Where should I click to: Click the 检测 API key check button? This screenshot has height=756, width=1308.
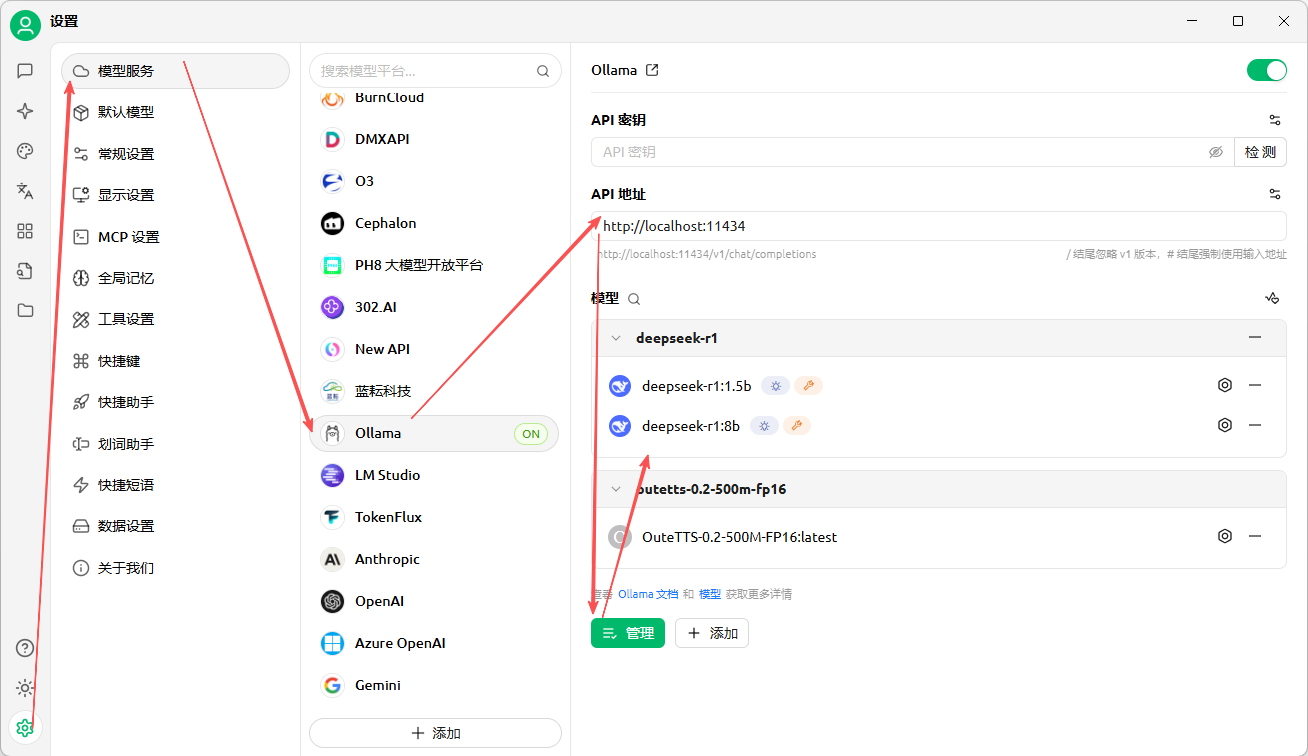[x=1260, y=152]
